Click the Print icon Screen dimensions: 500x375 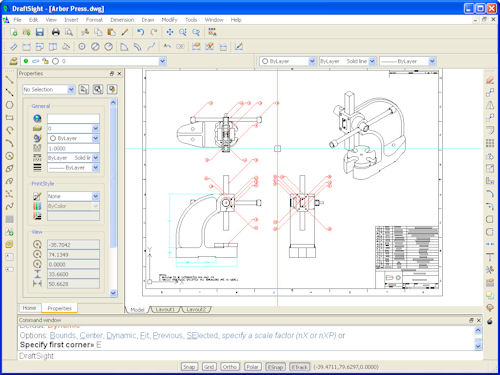[x=56, y=32]
